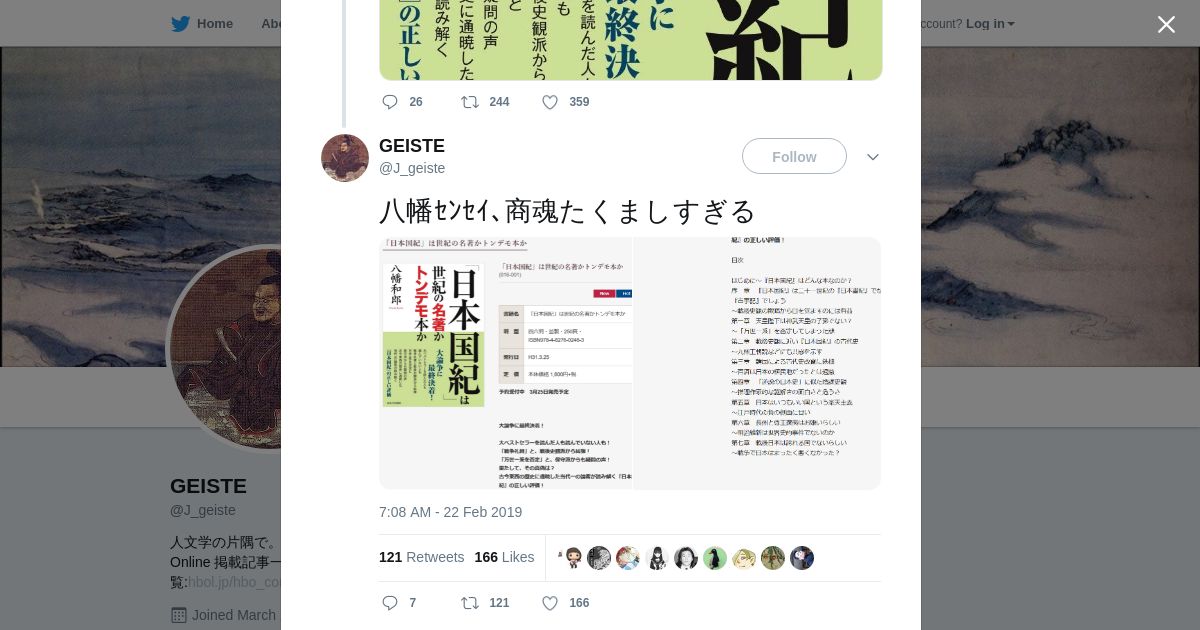
Task: Open GEISTE's profile avatar in tweet
Action: (x=345, y=158)
